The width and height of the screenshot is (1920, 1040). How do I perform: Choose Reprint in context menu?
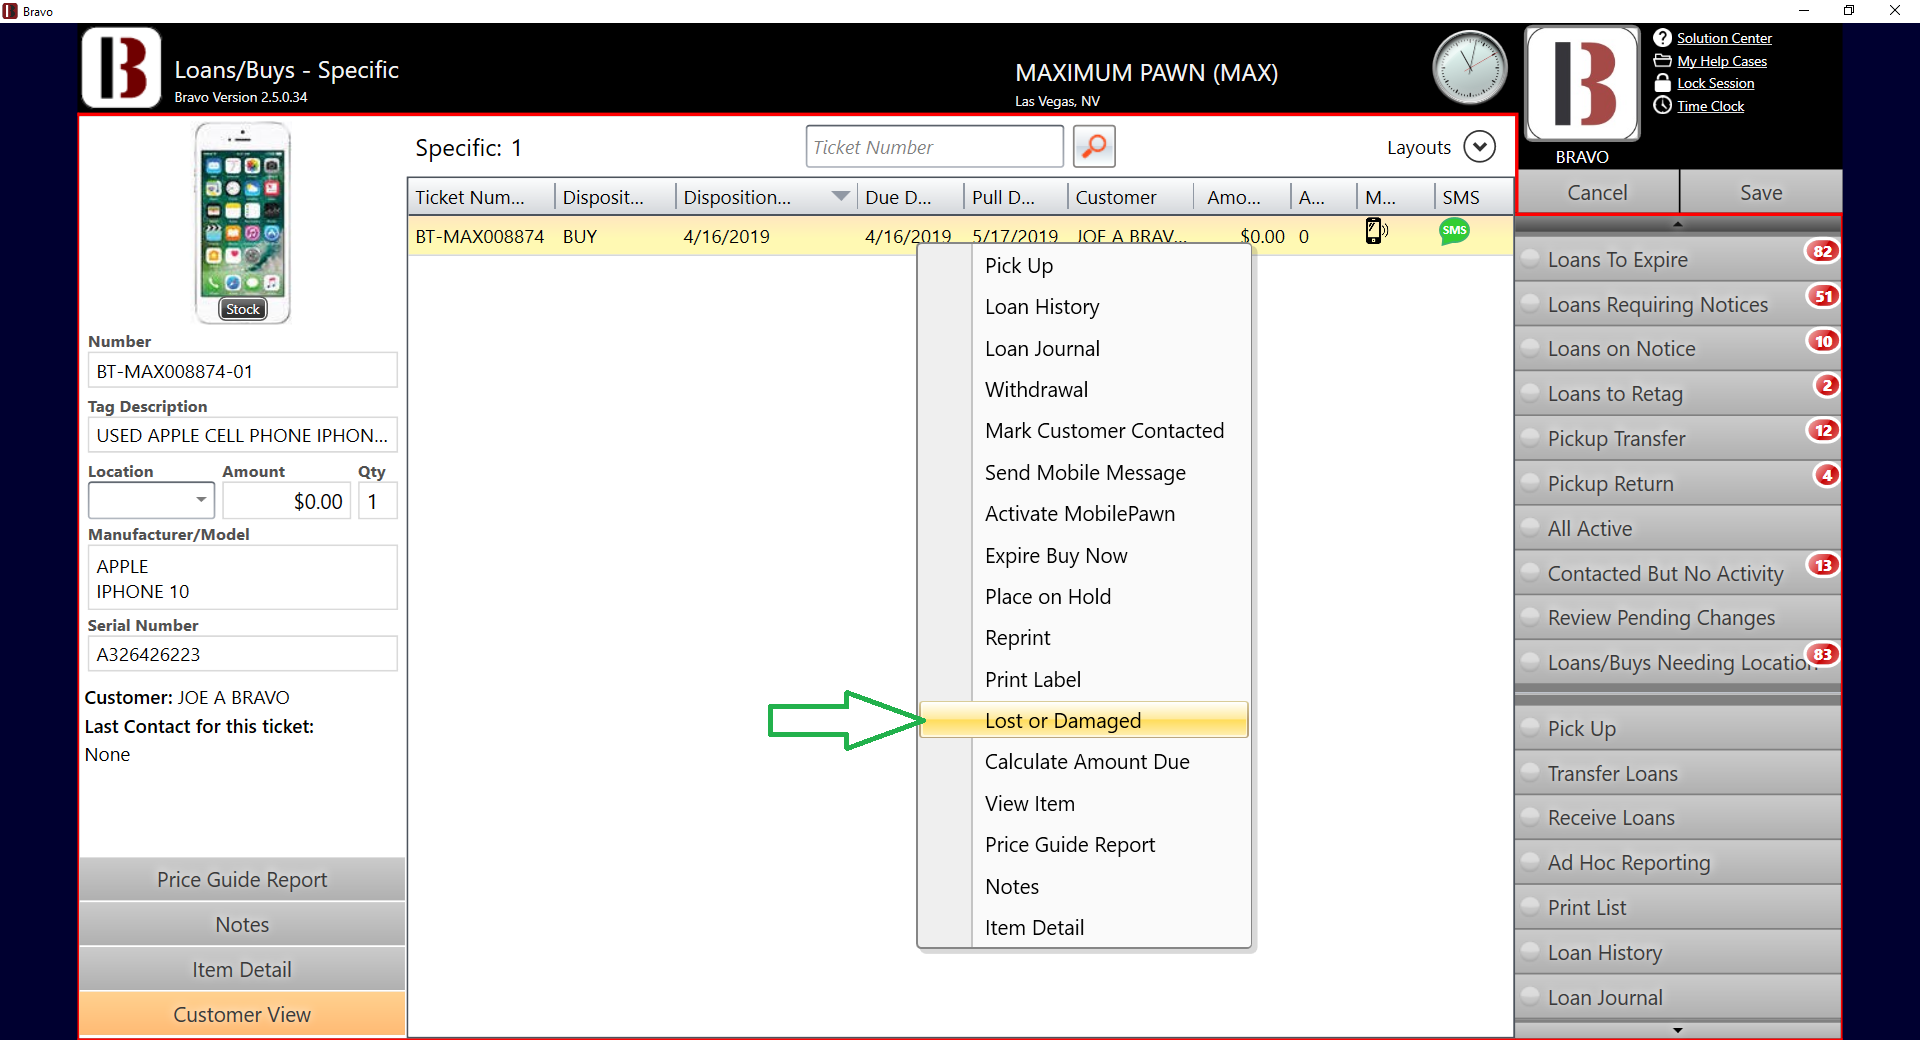tap(1084, 638)
